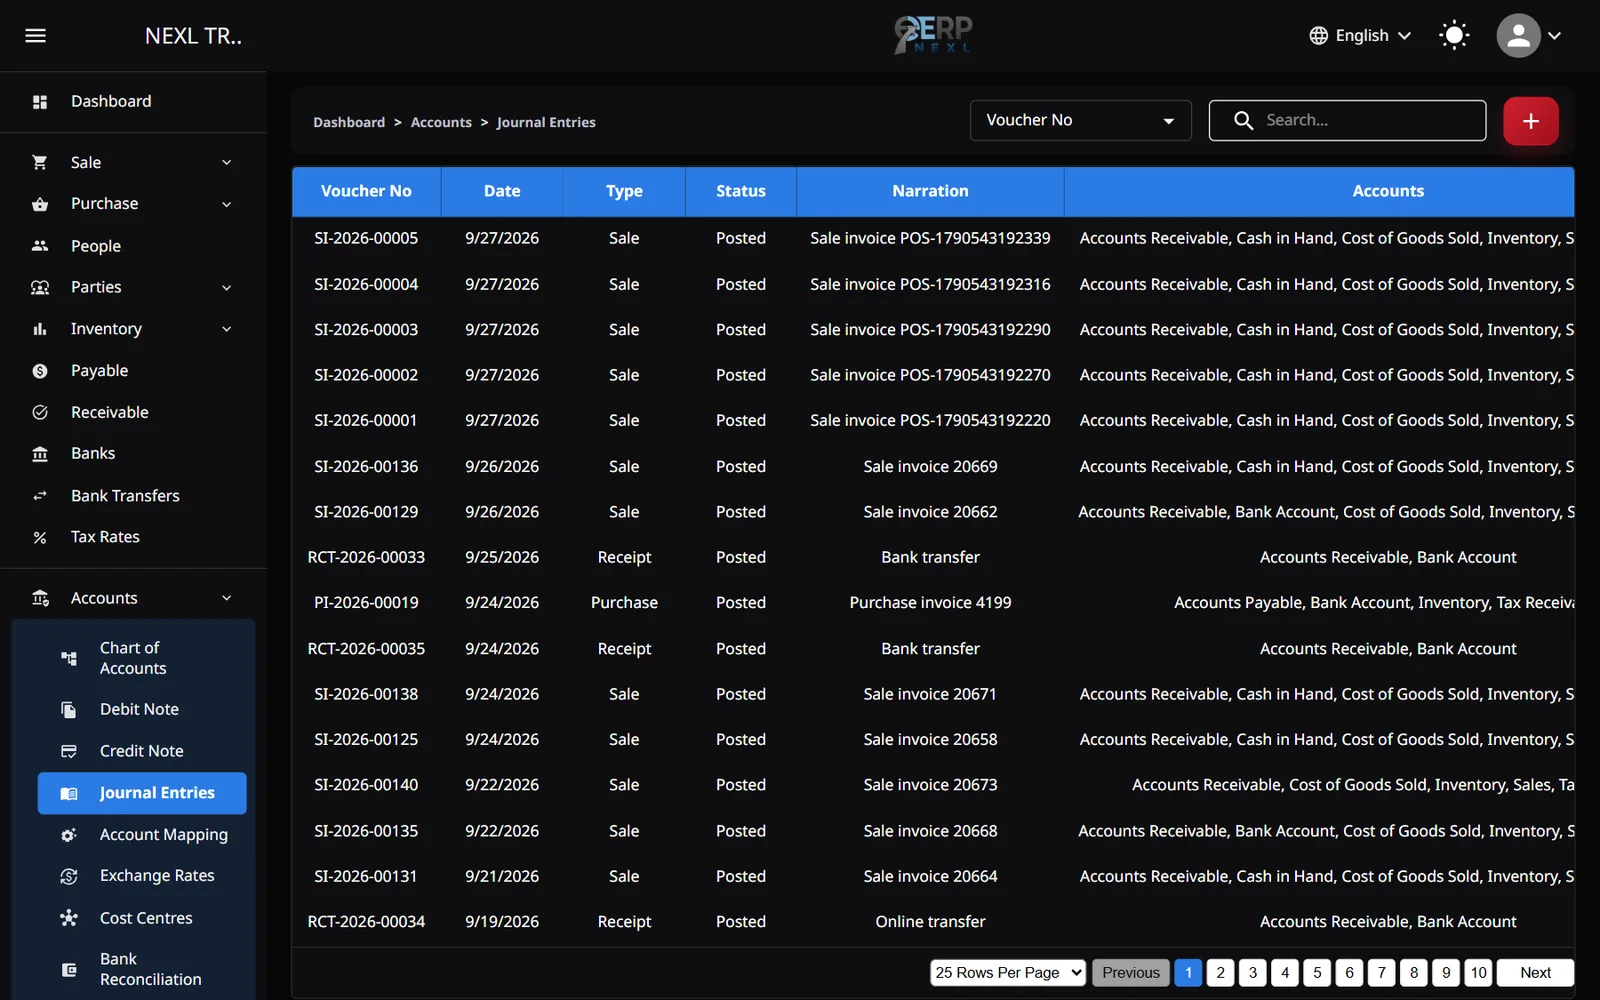The width and height of the screenshot is (1600, 1000).
Task: Click the People group icon
Action: tap(40, 246)
